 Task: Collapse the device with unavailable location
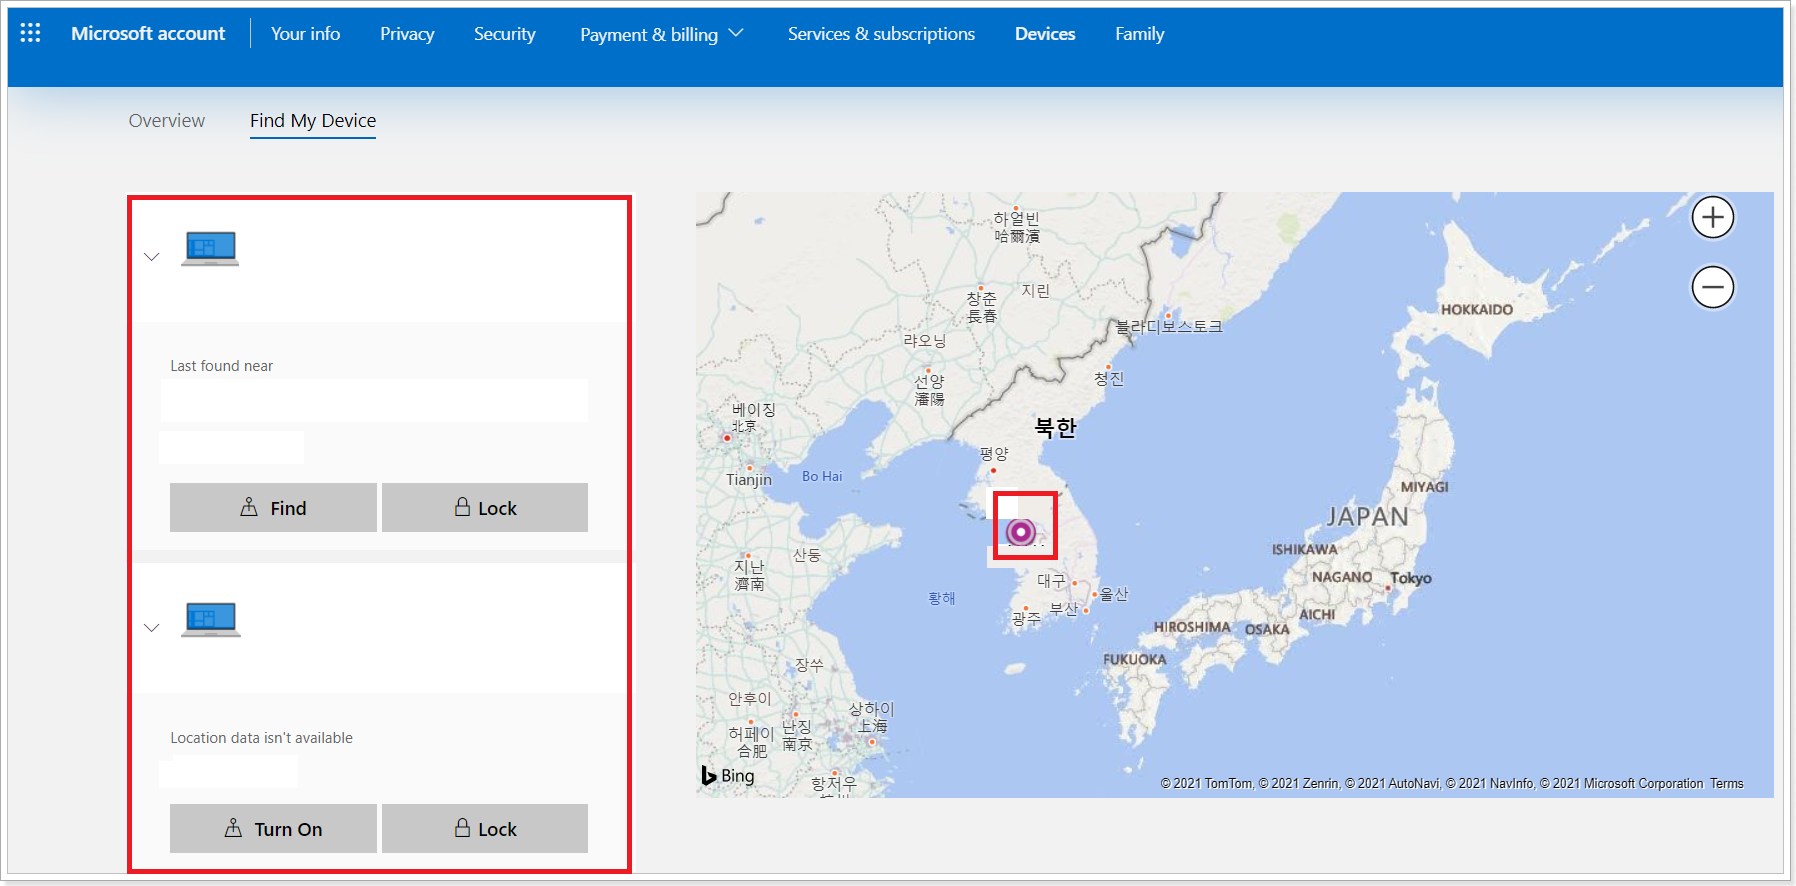pos(152,628)
